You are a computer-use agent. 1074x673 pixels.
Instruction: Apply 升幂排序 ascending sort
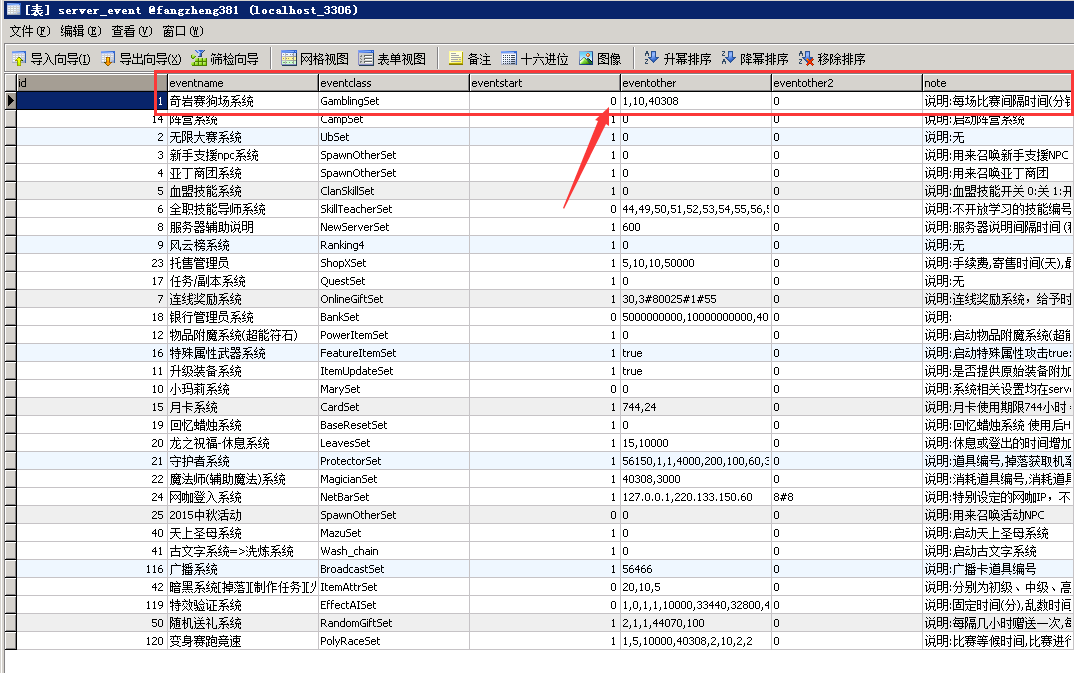(678, 59)
